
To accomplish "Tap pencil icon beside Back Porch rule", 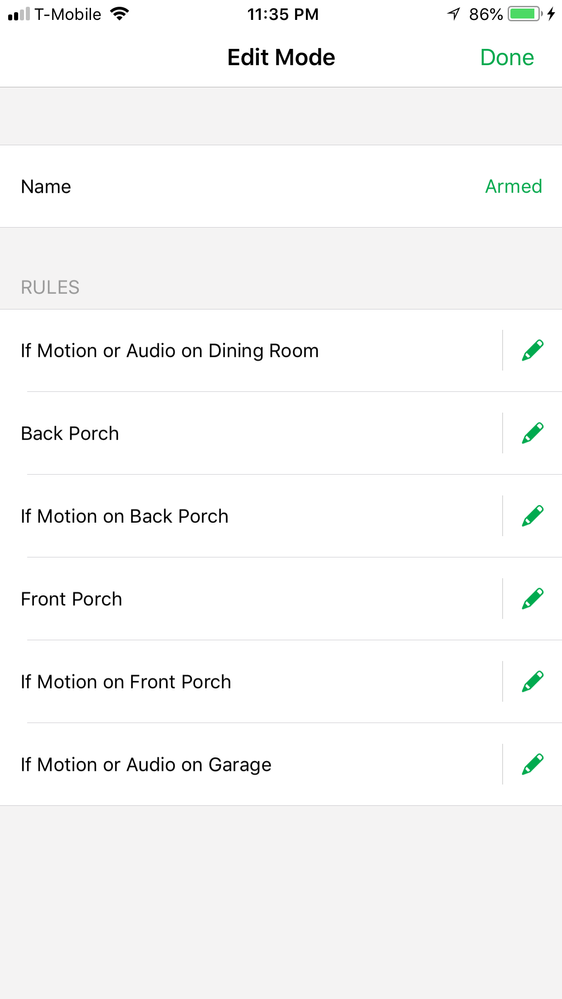I will pos(533,433).
